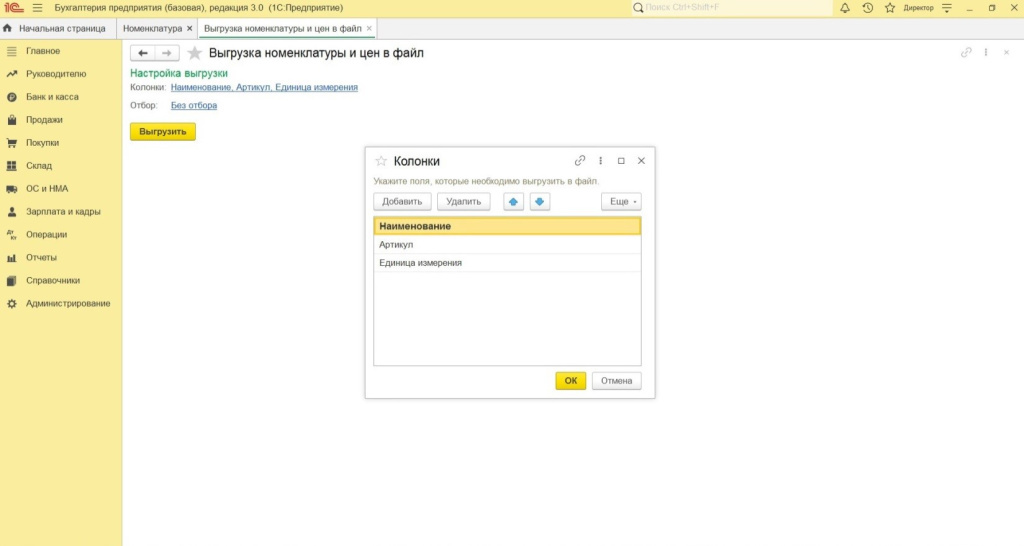Expand the Еще dropdown in dialog
The image size is (1024, 546).
coord(621,202)
